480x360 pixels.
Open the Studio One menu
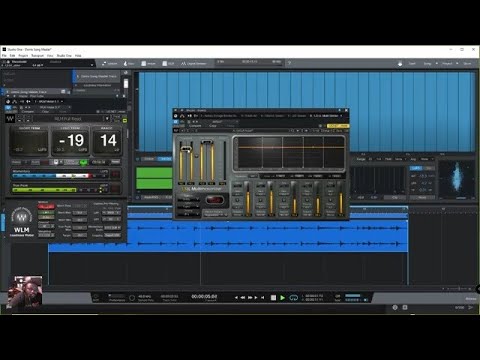point(64,56)
